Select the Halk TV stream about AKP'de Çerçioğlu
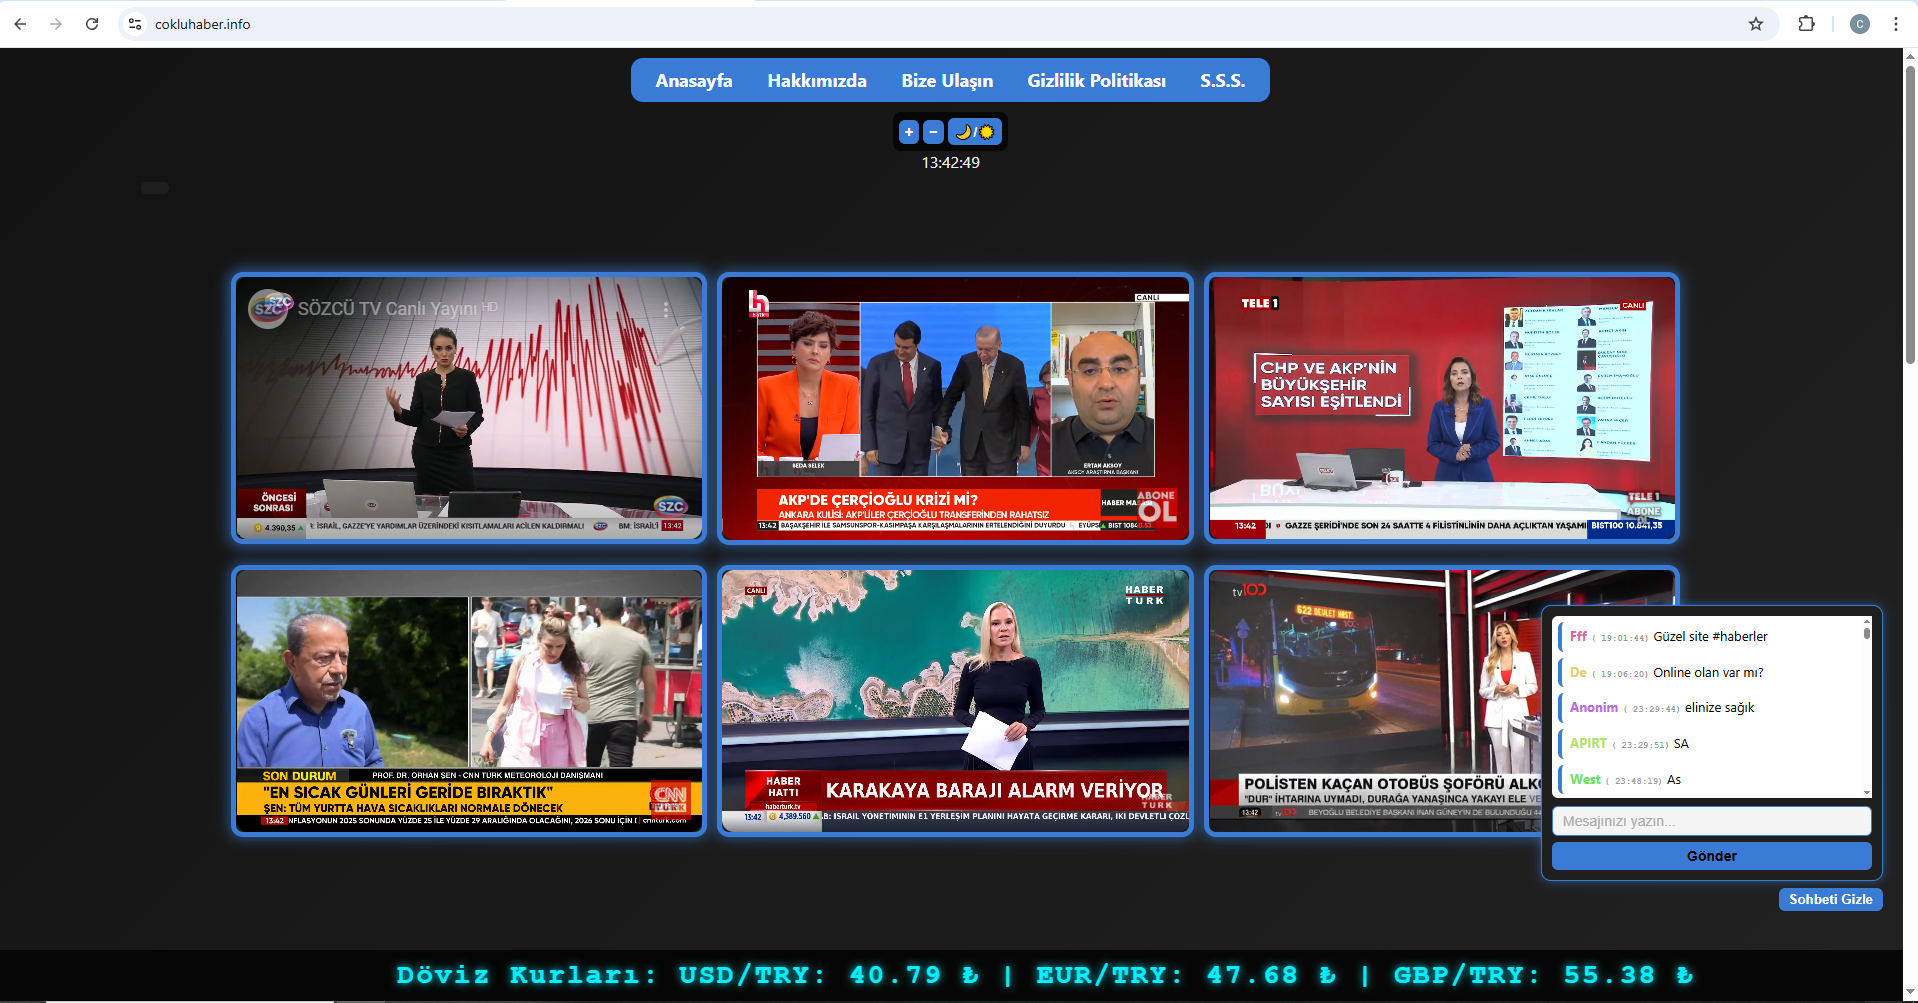The height and width of the screenshot is (1003, 1918). tap(955, 408)
